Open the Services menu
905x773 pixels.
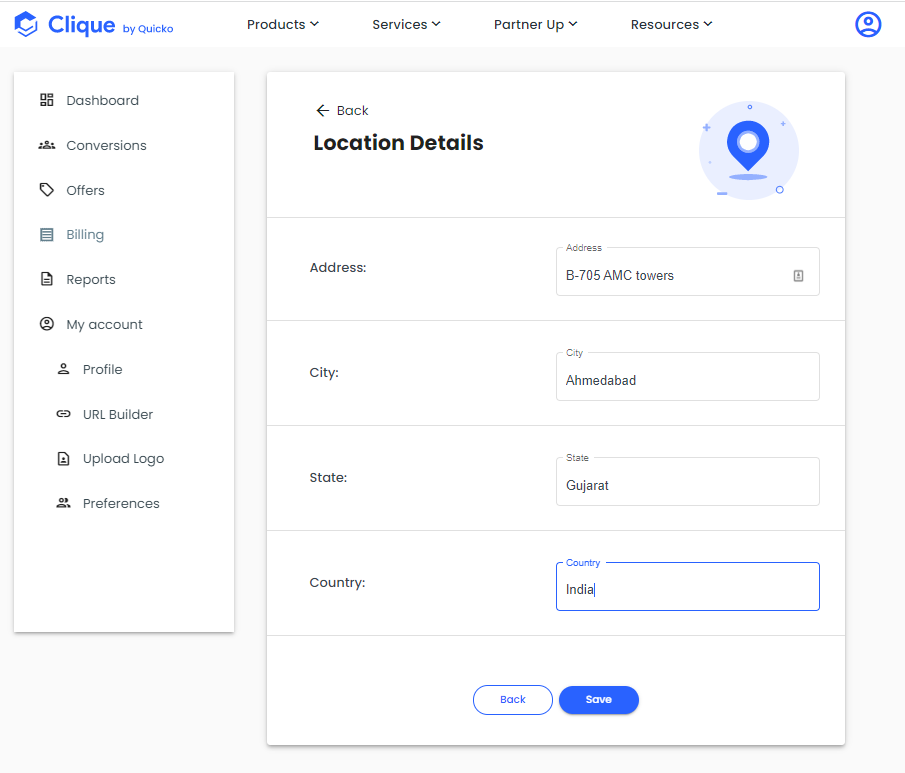point(406,24)
